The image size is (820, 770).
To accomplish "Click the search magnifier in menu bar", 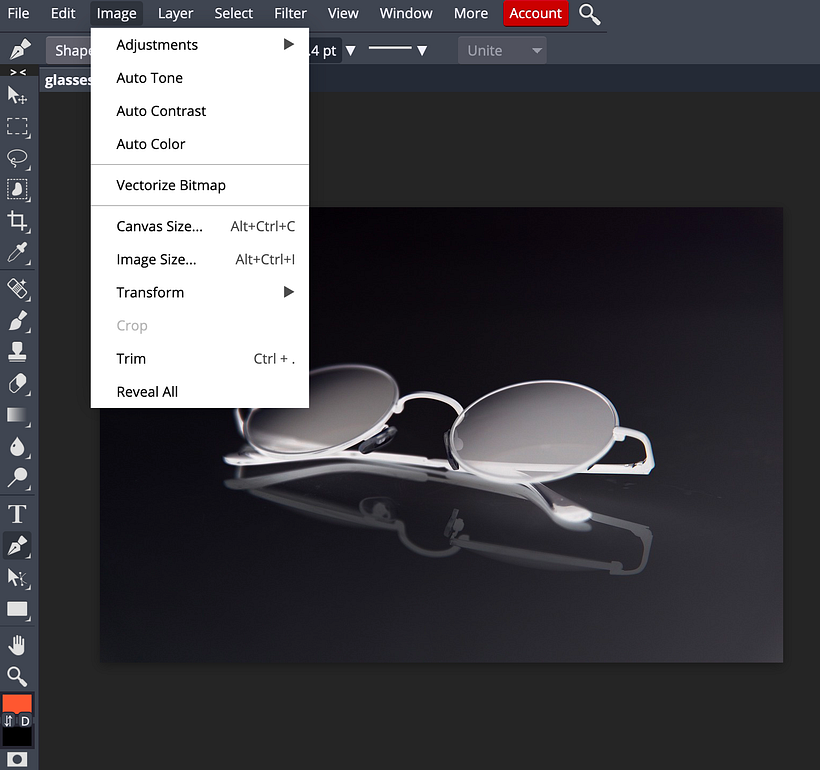I will [x=589, y=14].
